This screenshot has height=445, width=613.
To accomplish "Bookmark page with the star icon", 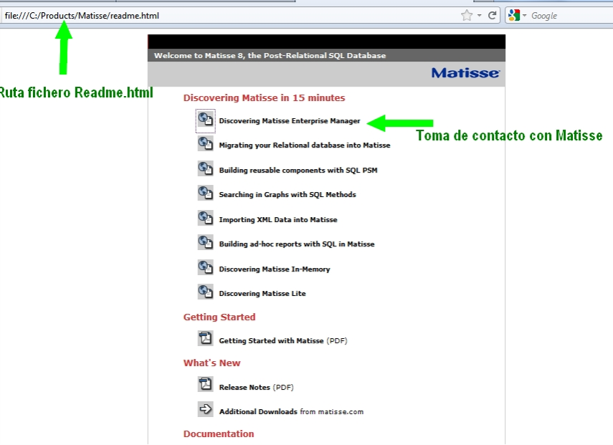I will pyautogui.click(x=467, y=16).
